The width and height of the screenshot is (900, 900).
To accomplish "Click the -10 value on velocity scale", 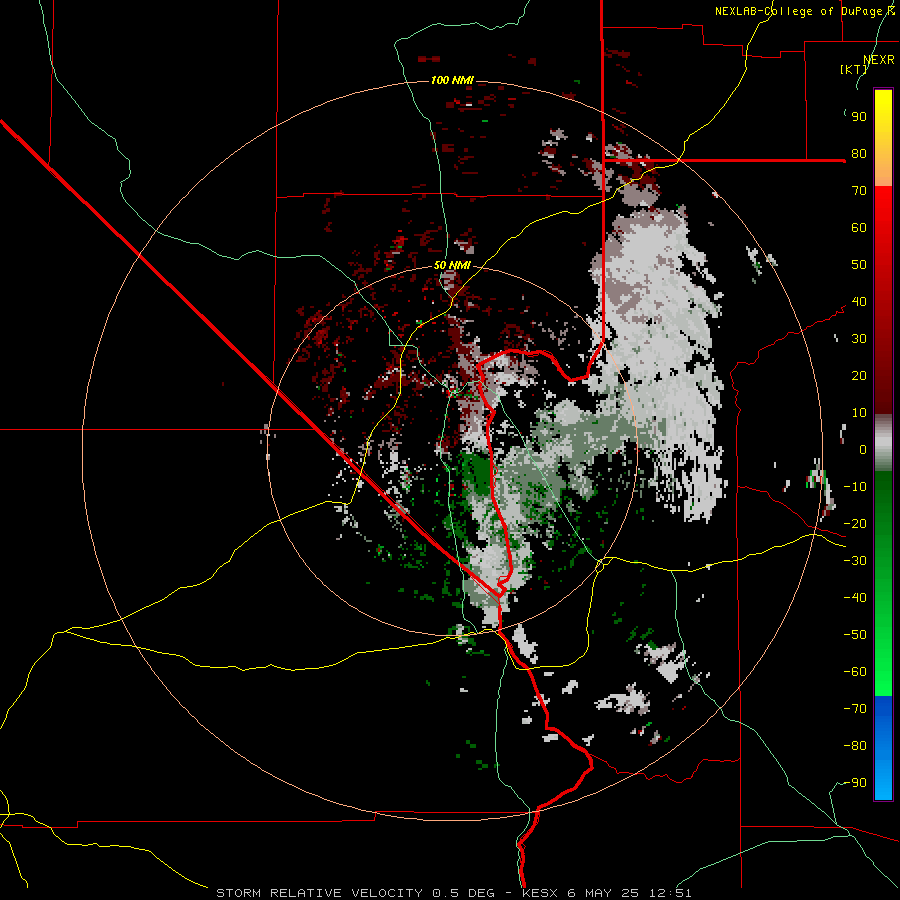I will (855, 487).
